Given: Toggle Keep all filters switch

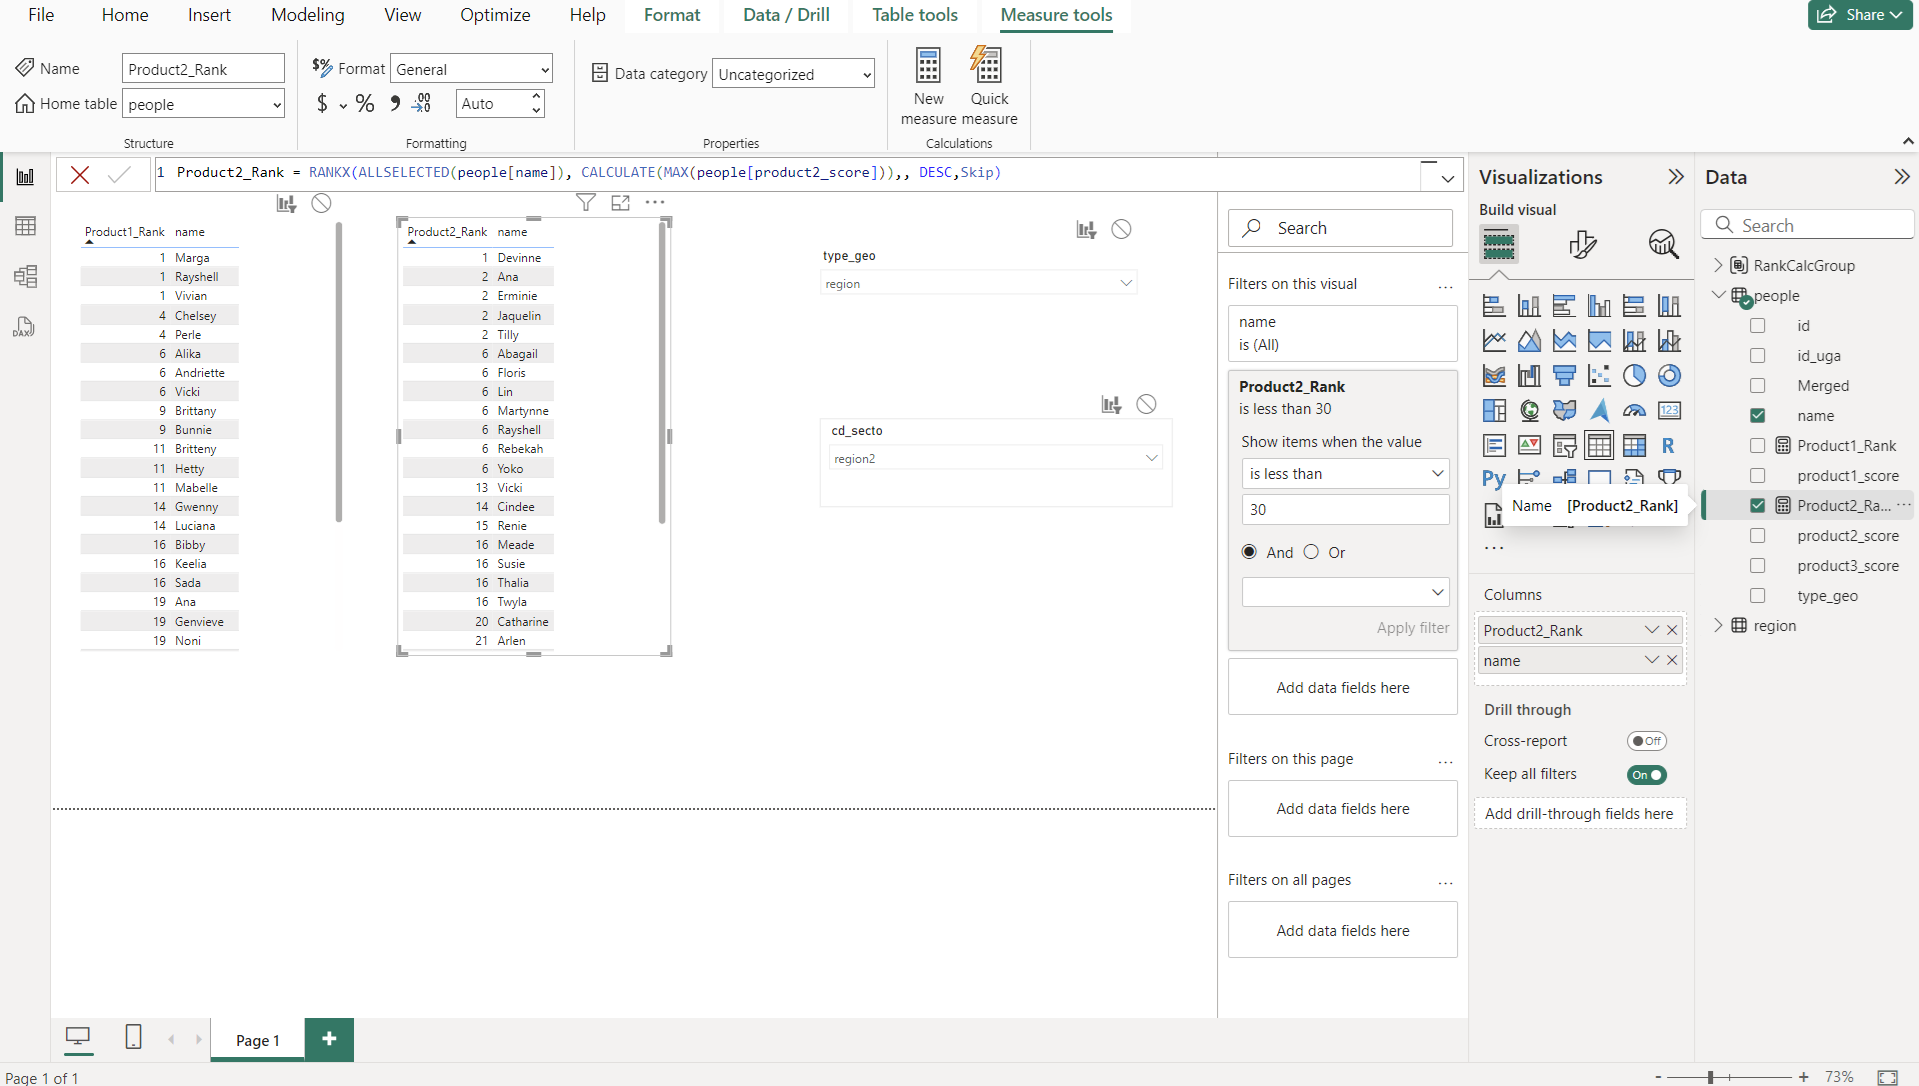Looking at the screenshot, I should tap(1646, 775).
